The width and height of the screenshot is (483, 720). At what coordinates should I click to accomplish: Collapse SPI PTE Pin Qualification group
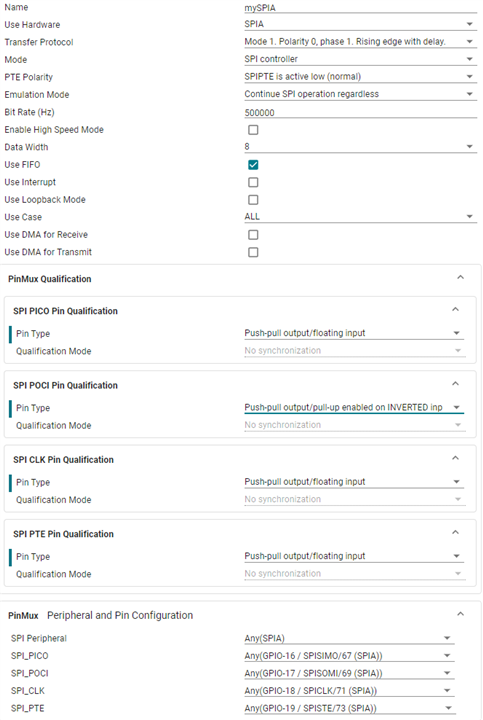coord(455,533)
